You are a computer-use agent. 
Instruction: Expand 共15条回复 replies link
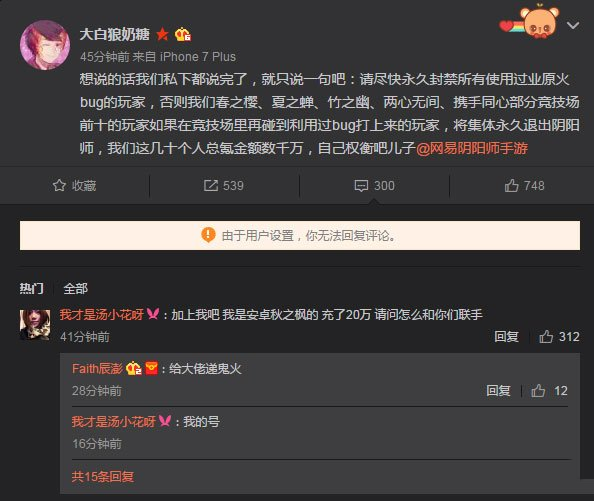pyautogui.click(x=103, y=476)
